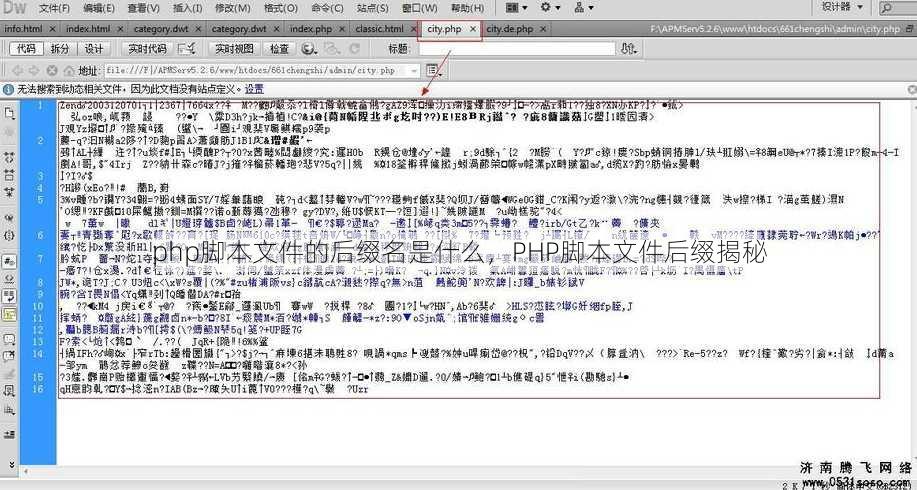Click the browser Forward arrow icon

34,70
